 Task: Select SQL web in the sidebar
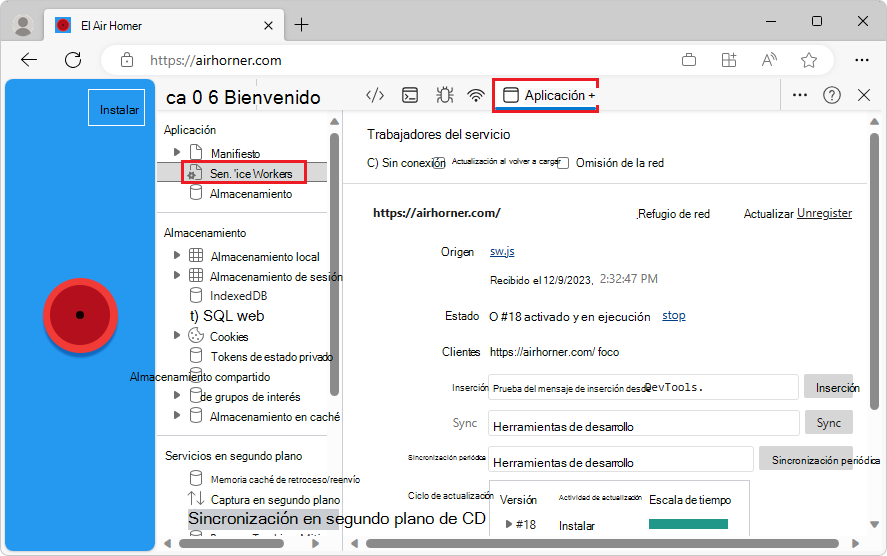(227, 316)
